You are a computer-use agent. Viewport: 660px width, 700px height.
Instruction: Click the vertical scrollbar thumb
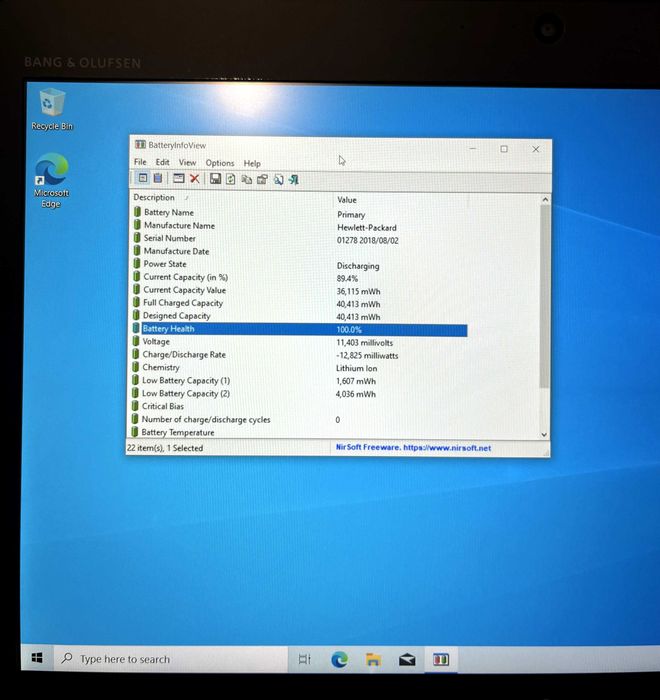(x=544, y=296)
